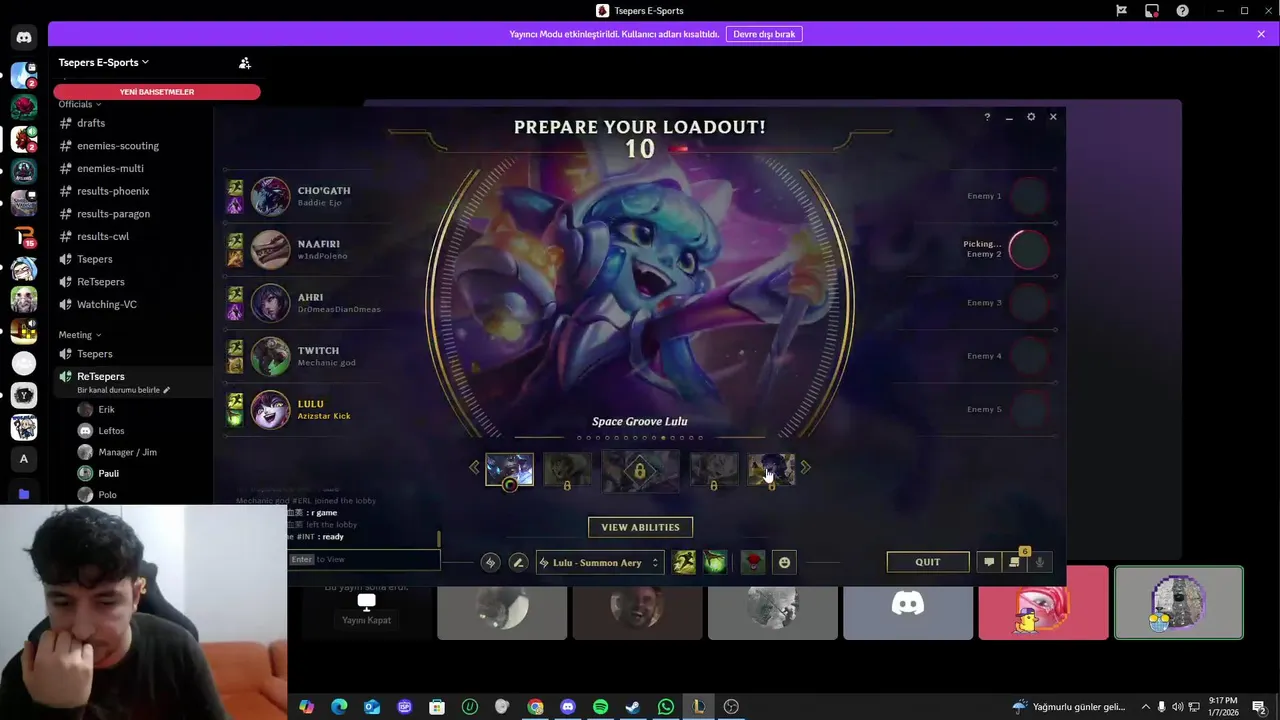This screenshot has width=1280, height=720.
Task: Open the ward skin picker icon
Action: tap(753, 563)
